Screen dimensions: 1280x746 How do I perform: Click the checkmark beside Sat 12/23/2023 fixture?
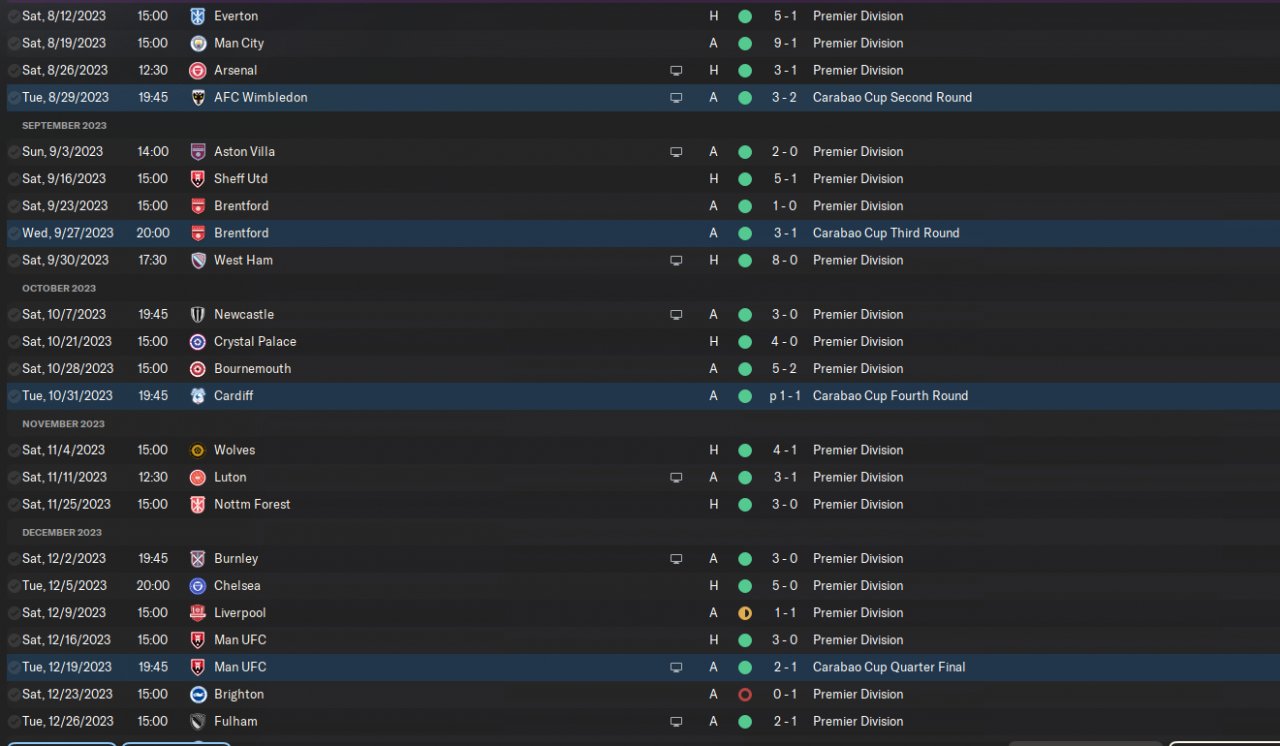(x=13, y=694)
